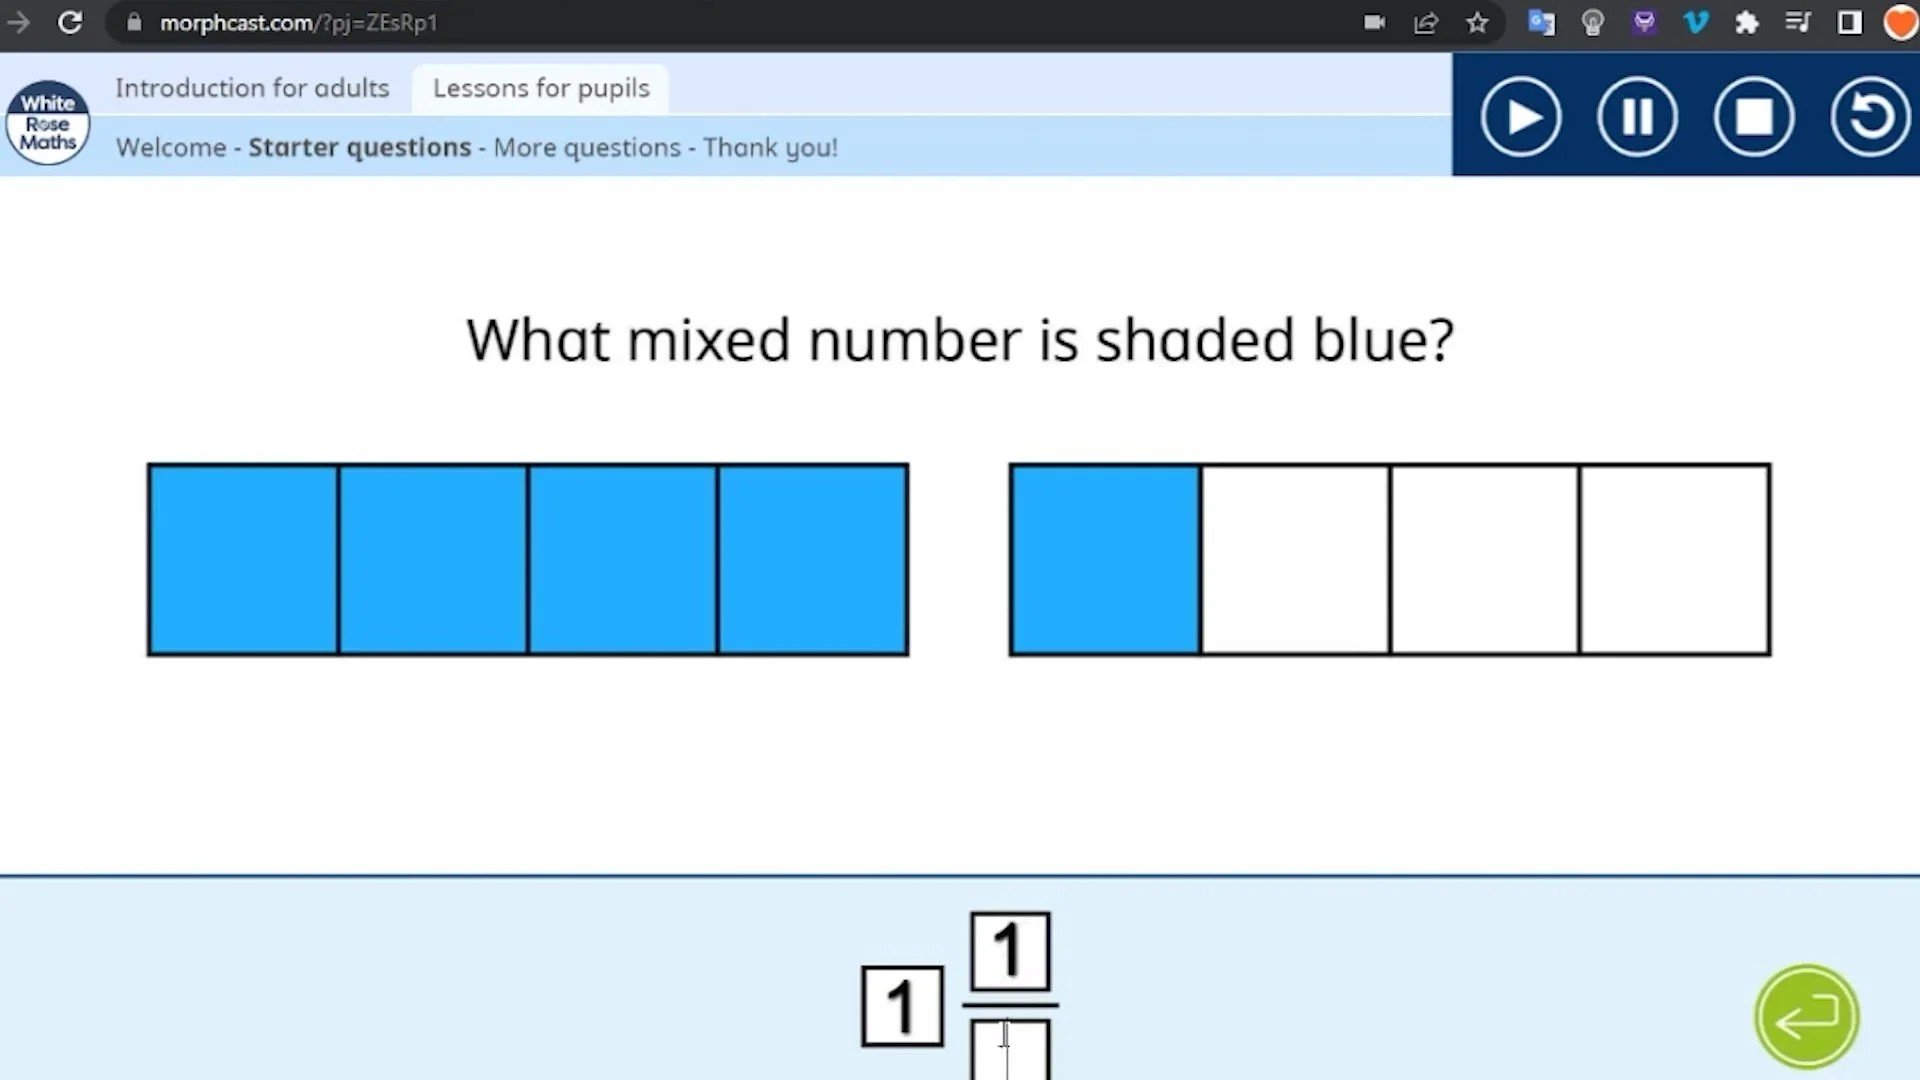The height and width of the screenshot is (1080, 1920).
Task: Jump to More questions section
Action: click(586, 147)
